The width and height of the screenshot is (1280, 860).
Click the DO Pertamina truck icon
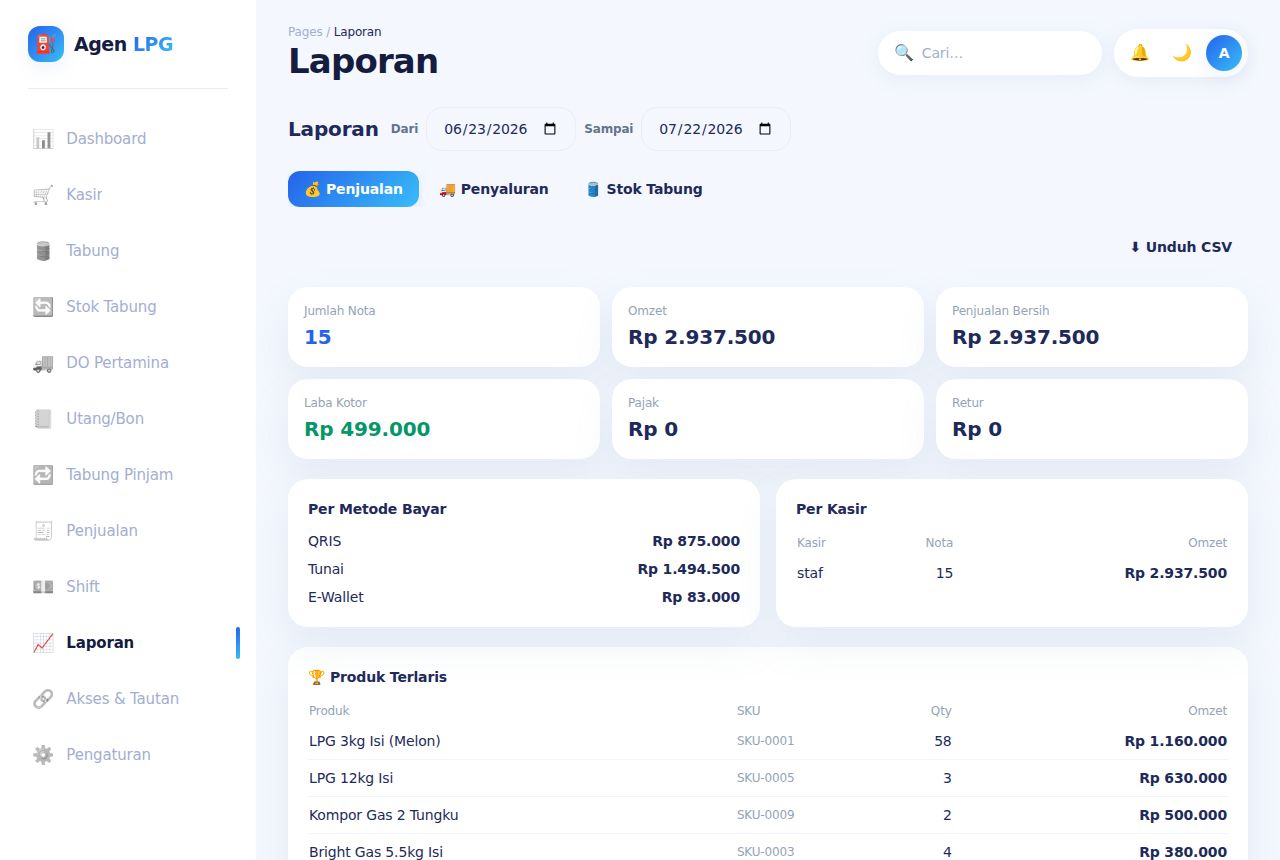(x=43, y=363)
